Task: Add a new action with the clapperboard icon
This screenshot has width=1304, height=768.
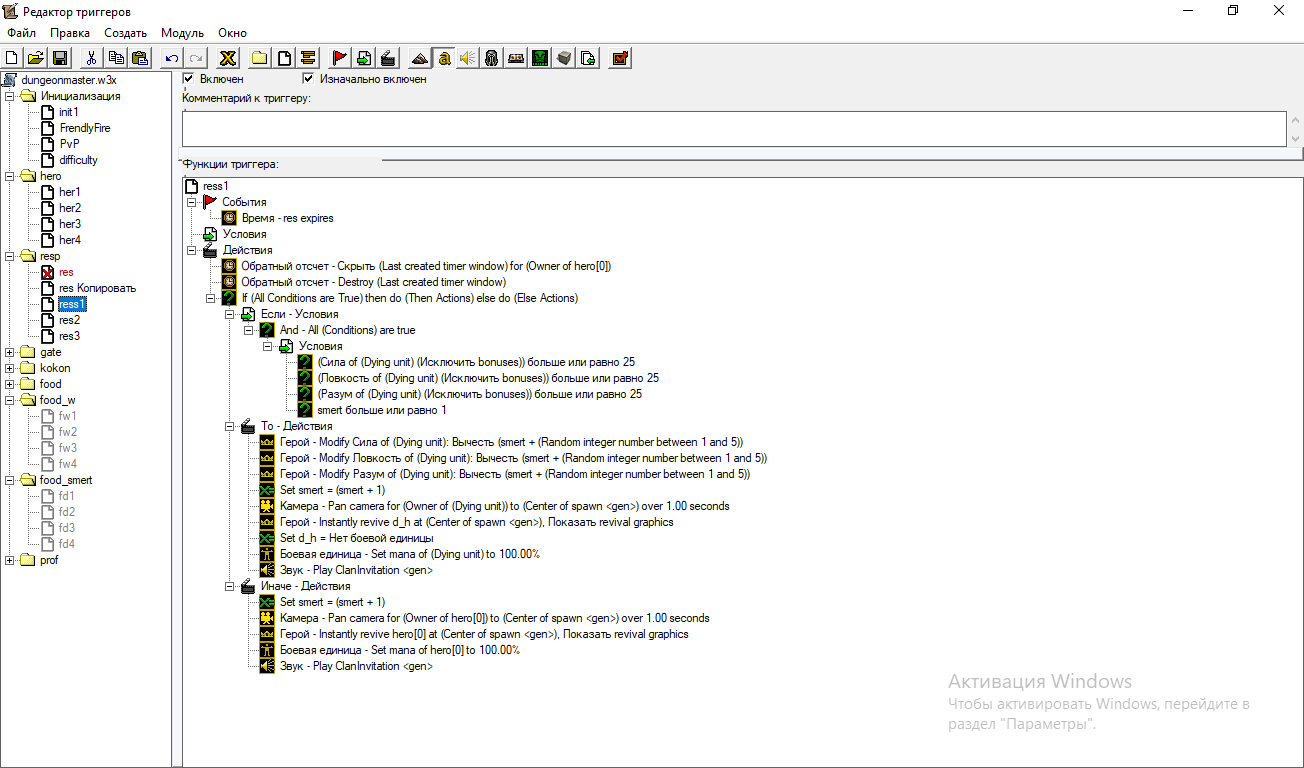Action: pyautogui.click(x=388, y=58)
